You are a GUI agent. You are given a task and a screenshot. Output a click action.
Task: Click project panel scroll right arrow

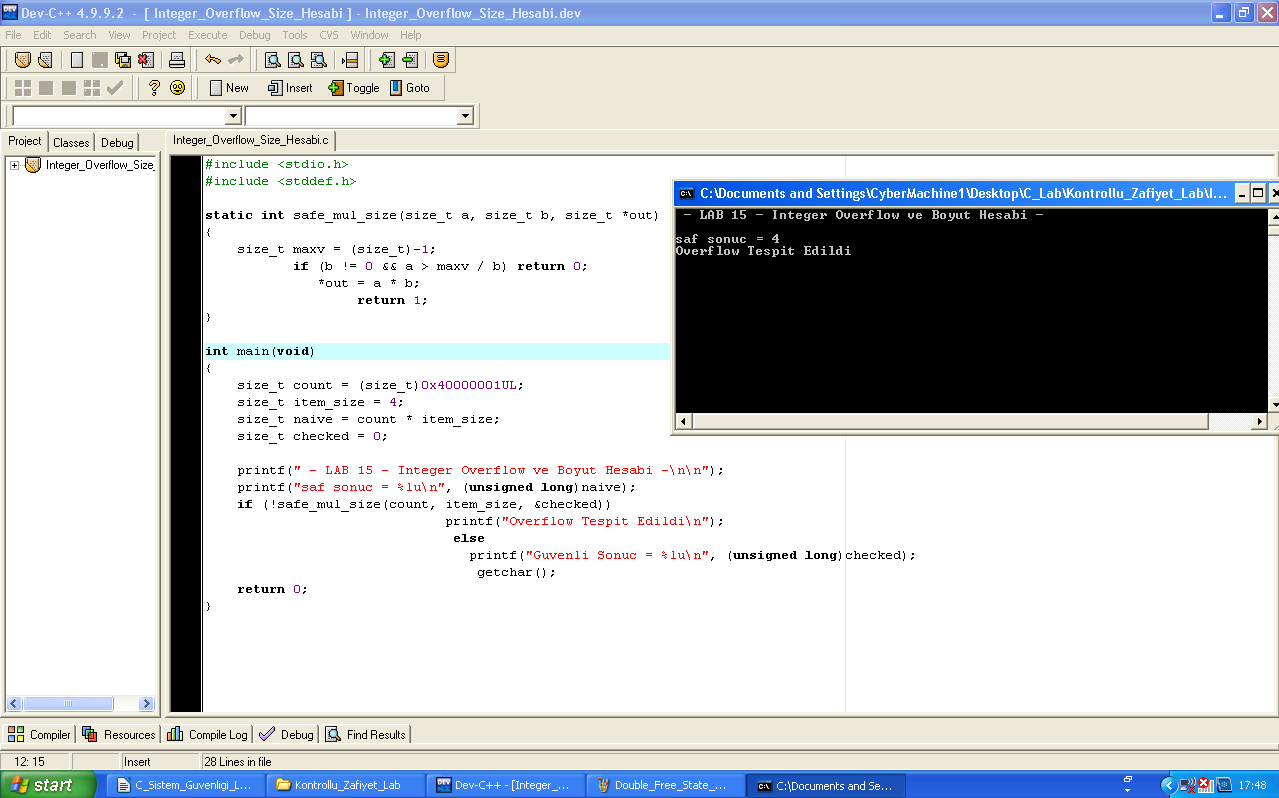click(x=146, y=703)
